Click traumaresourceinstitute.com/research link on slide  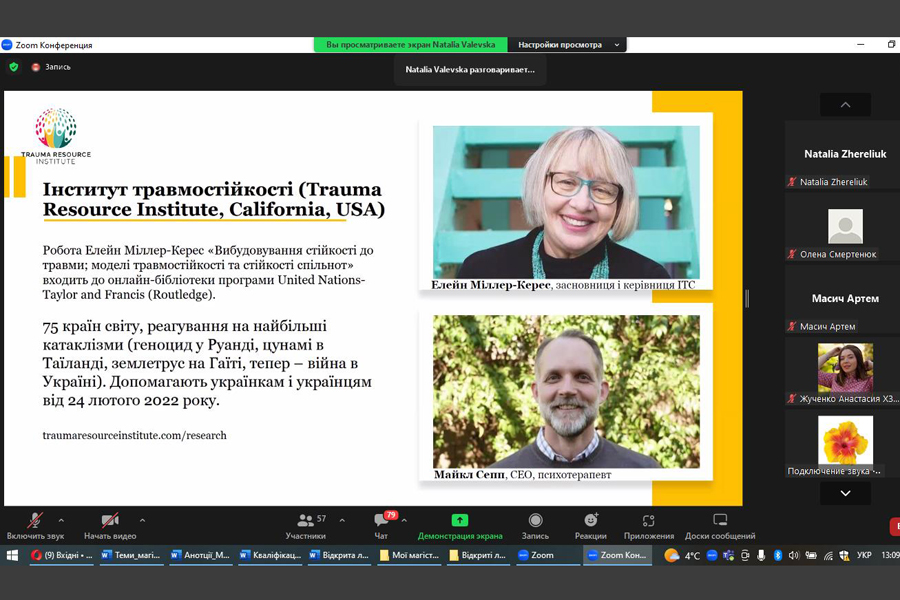(134, 435)
